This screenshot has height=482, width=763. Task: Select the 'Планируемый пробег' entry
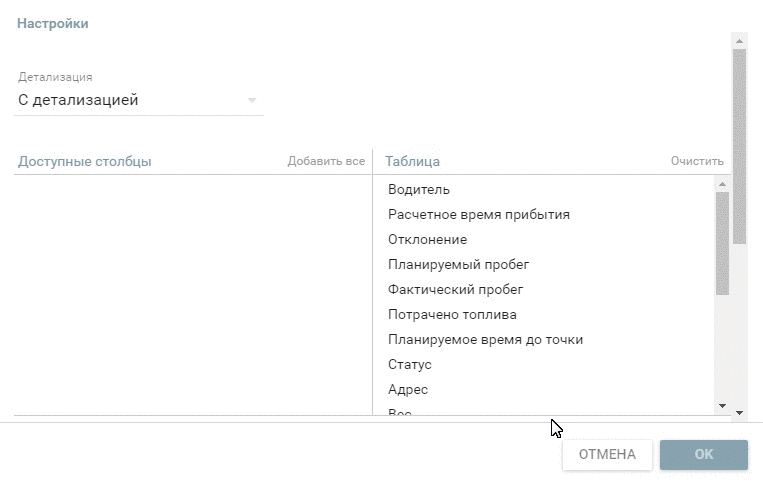tap(458, 264)
